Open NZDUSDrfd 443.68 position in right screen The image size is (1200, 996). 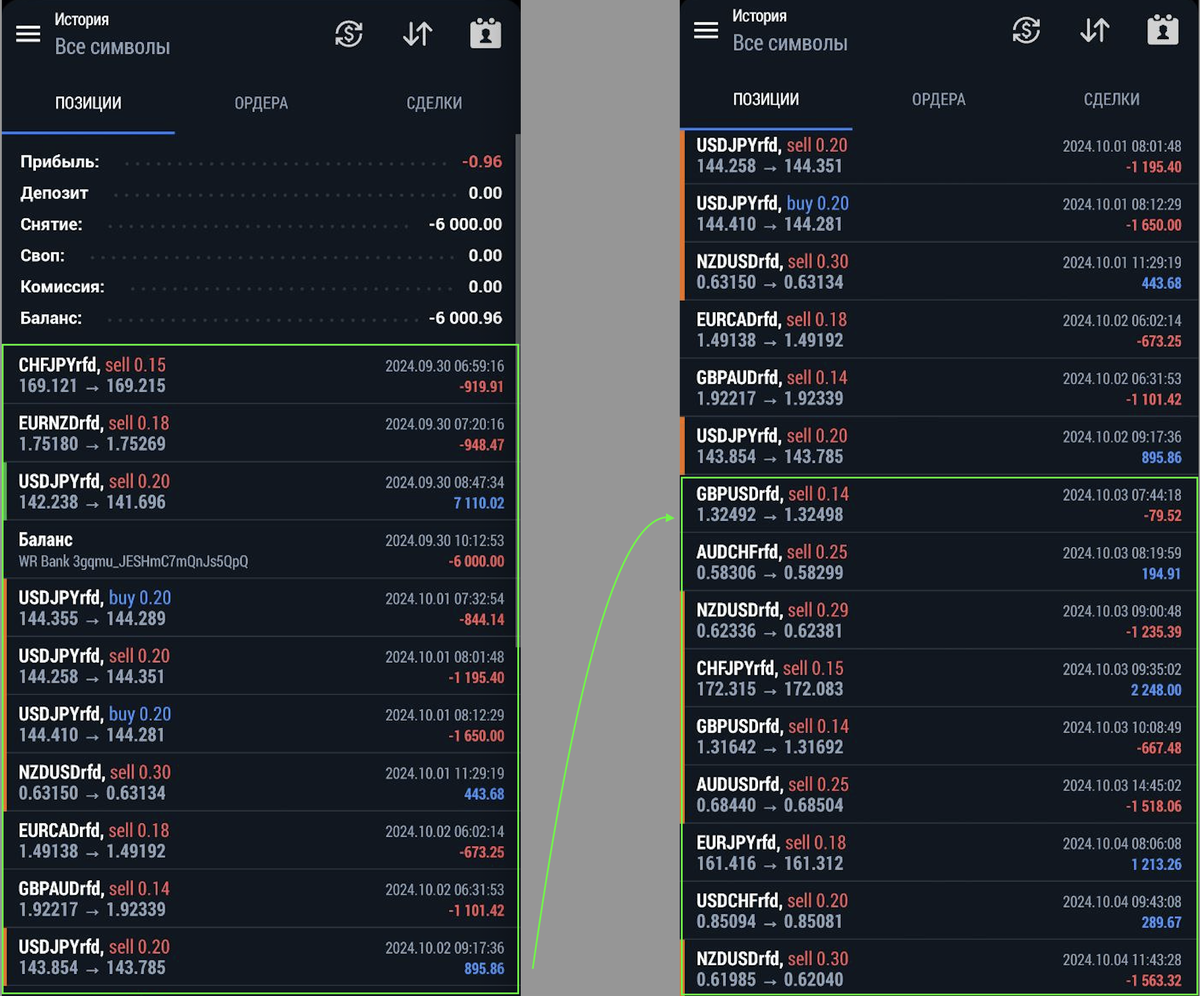click(x=939, y=271)
